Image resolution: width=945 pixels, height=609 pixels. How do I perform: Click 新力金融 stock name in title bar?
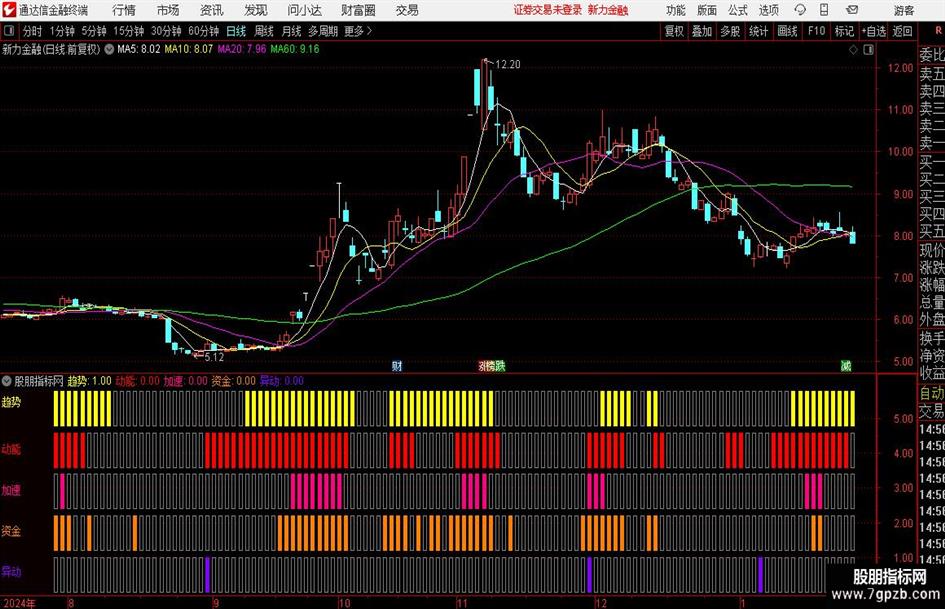tap(608, 10)
